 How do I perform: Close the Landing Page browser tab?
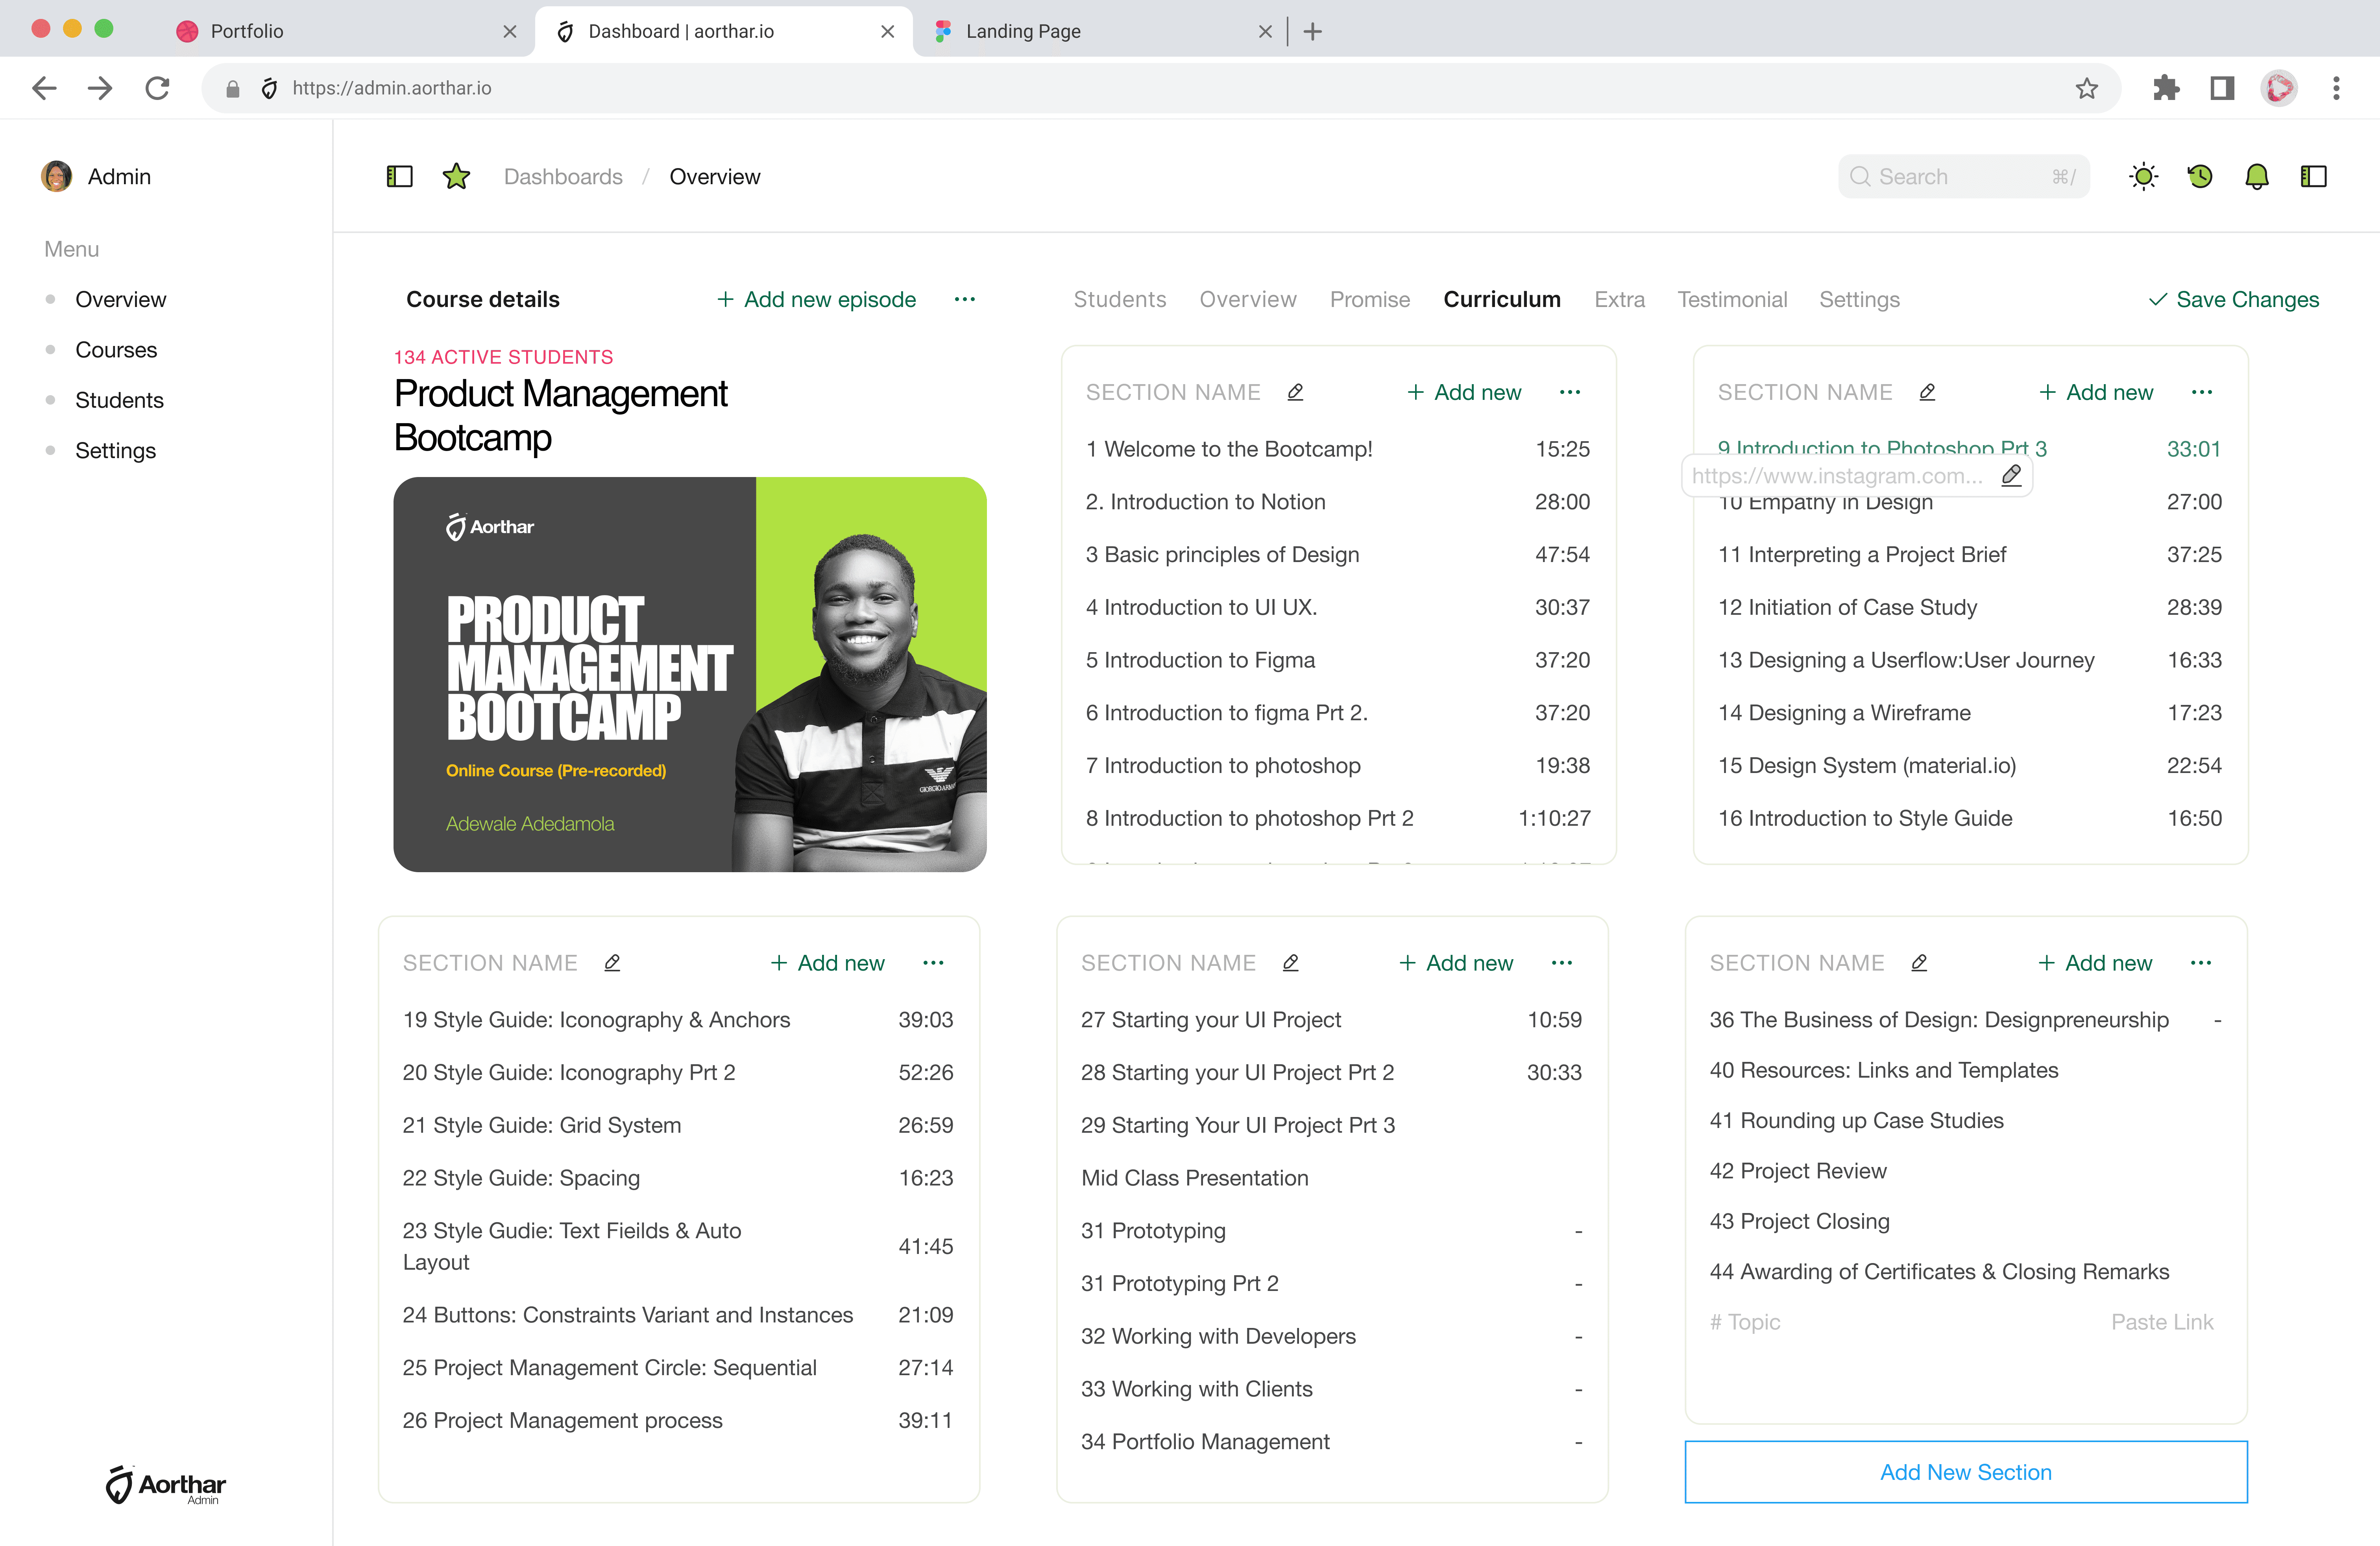click(1265, 31)
